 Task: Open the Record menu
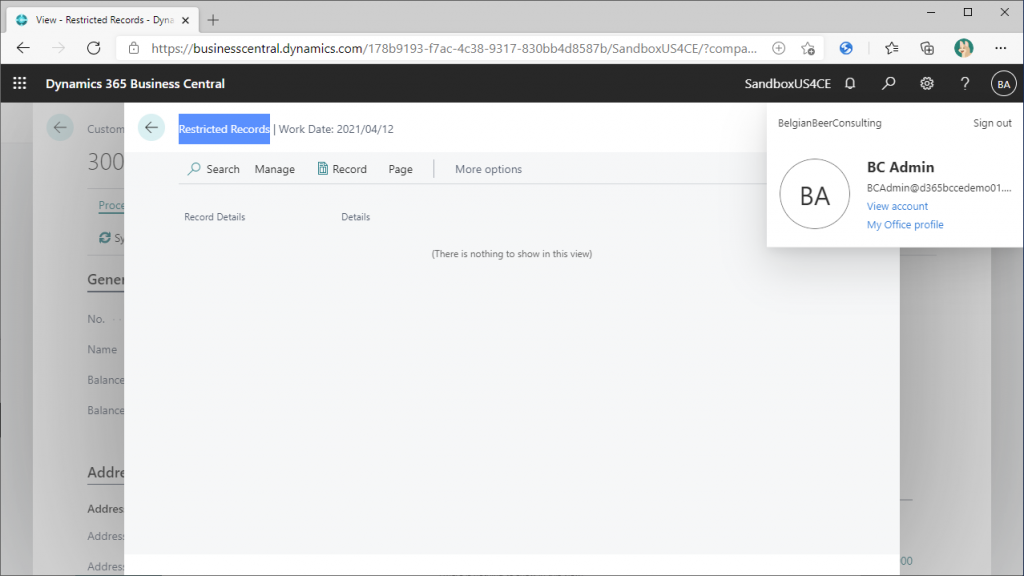pyautogui.click(x=342, y=169)
